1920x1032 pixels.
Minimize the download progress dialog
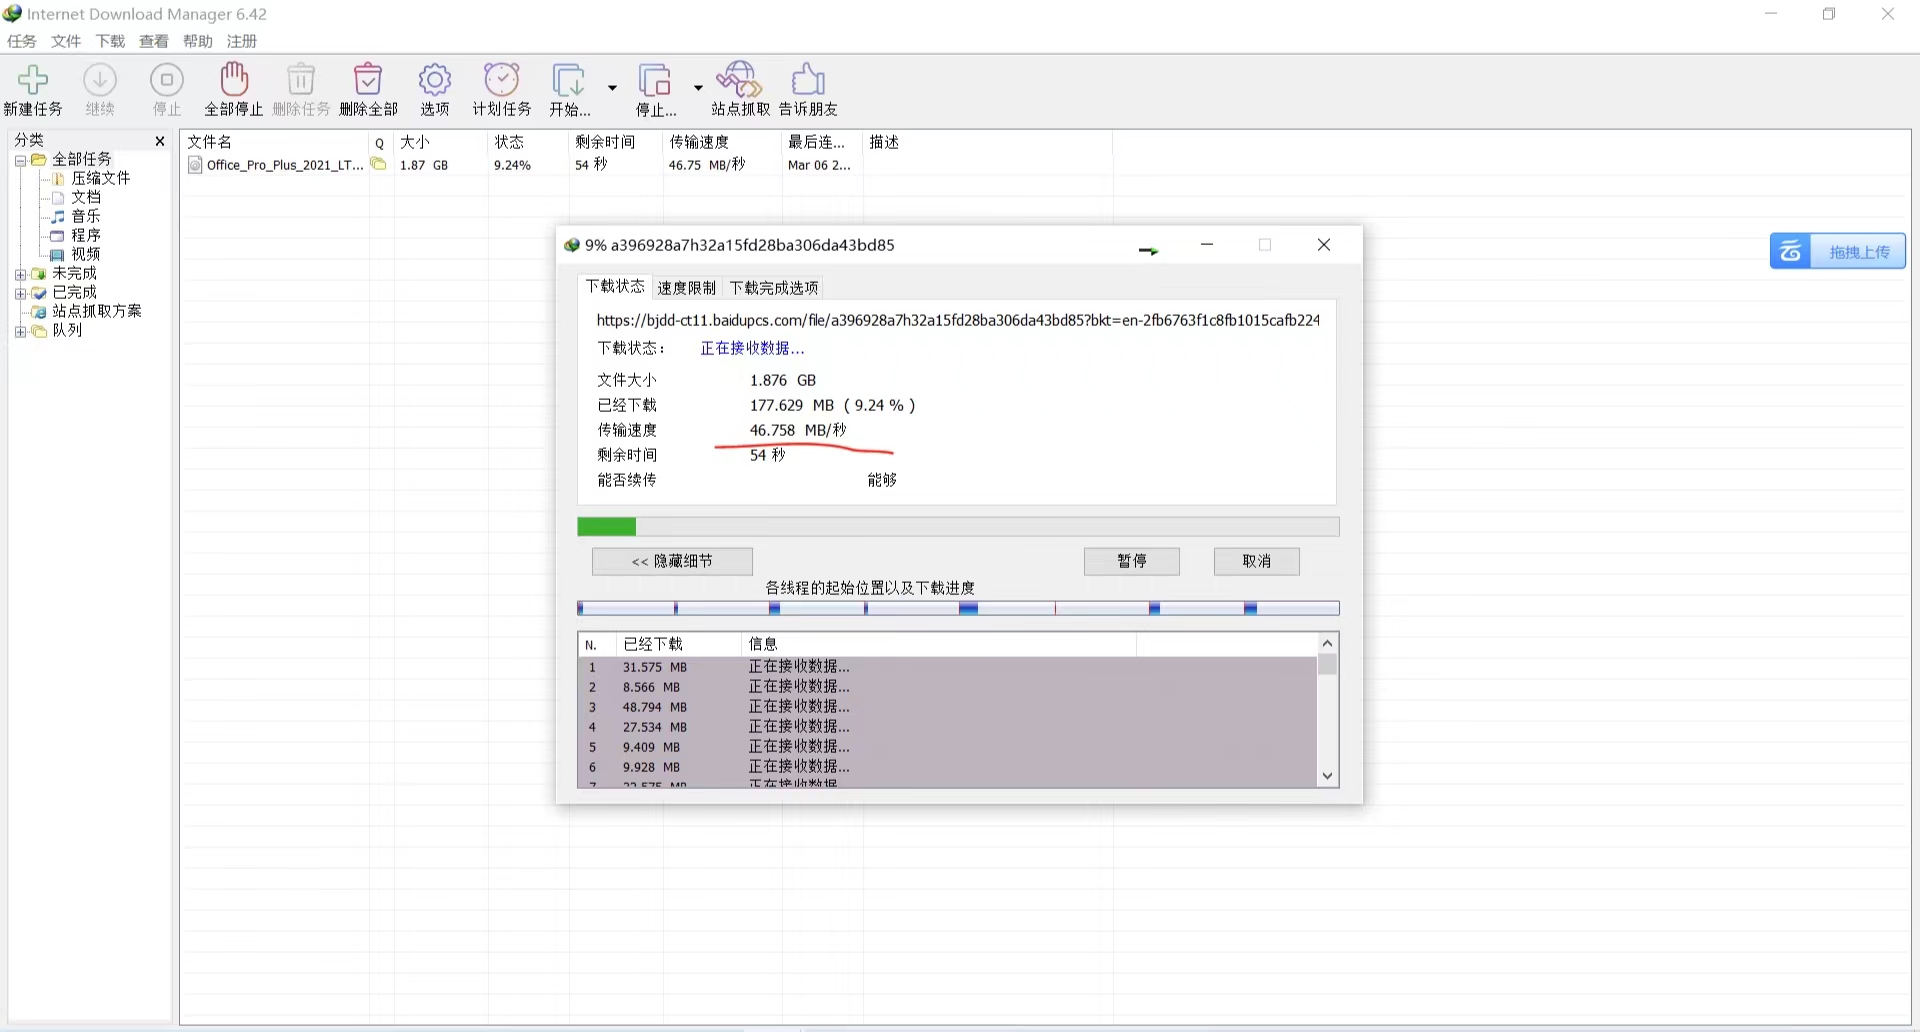click(1207, 245)
